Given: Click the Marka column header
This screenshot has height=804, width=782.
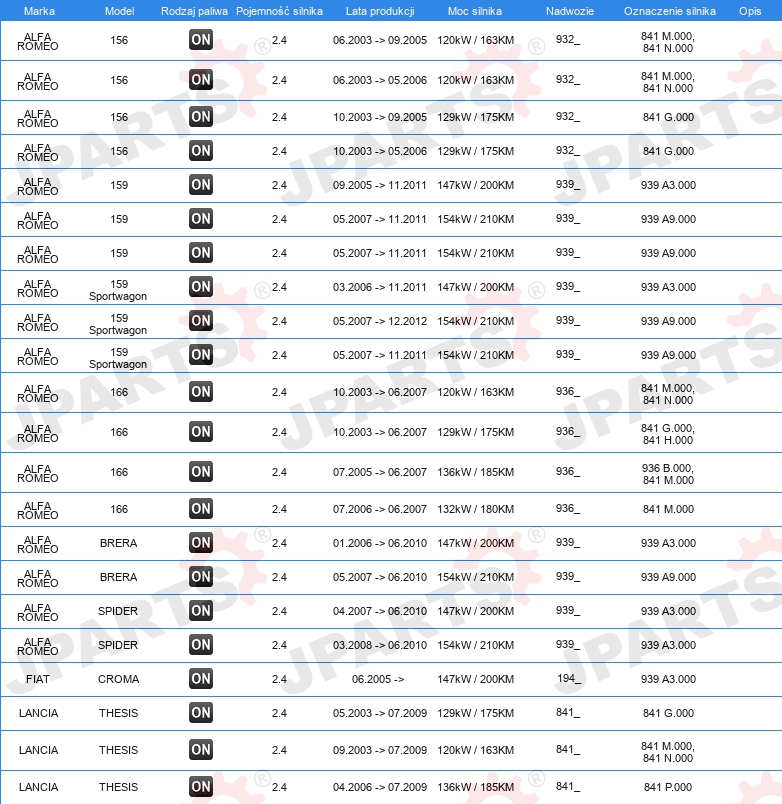Looking at the screenshot, I should (39, 11).
